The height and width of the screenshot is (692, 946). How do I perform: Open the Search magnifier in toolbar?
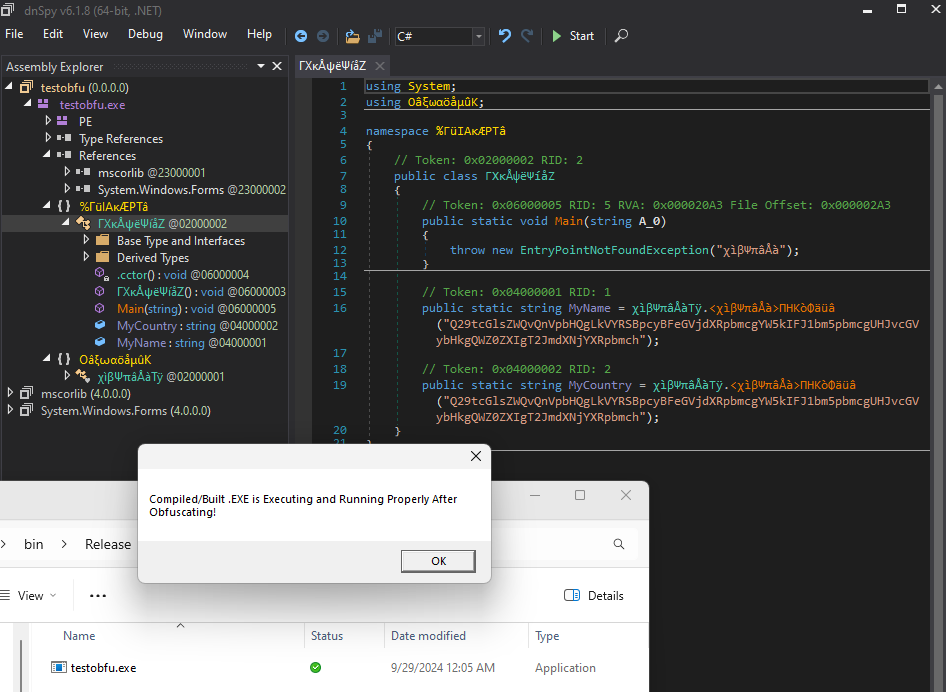(621, 36)
